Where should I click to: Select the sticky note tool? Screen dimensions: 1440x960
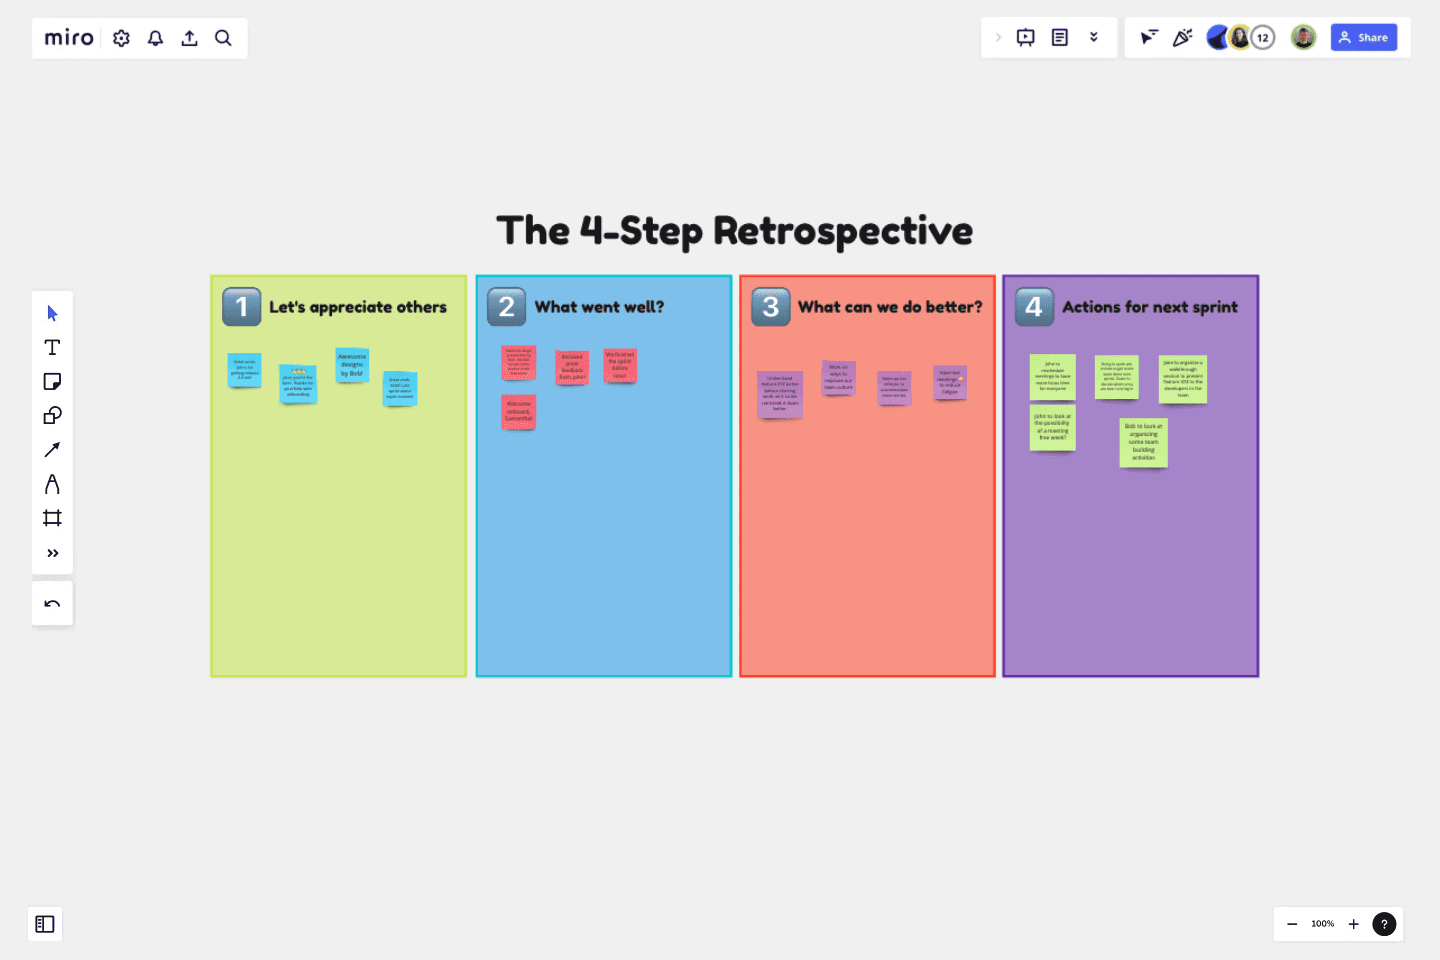[52, 381]
